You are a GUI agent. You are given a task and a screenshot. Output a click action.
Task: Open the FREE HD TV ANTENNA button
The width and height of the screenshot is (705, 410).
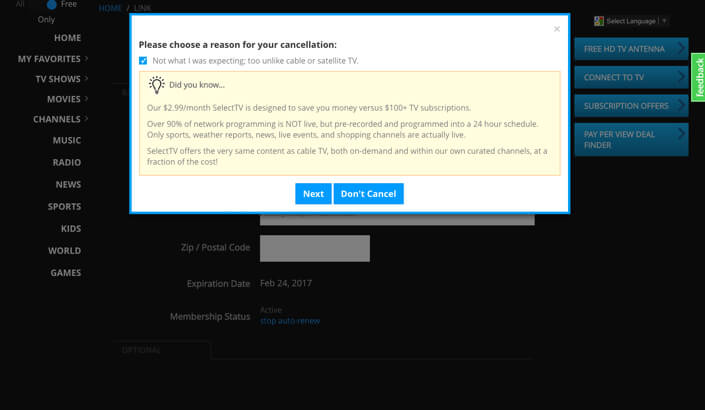[631, 49]
